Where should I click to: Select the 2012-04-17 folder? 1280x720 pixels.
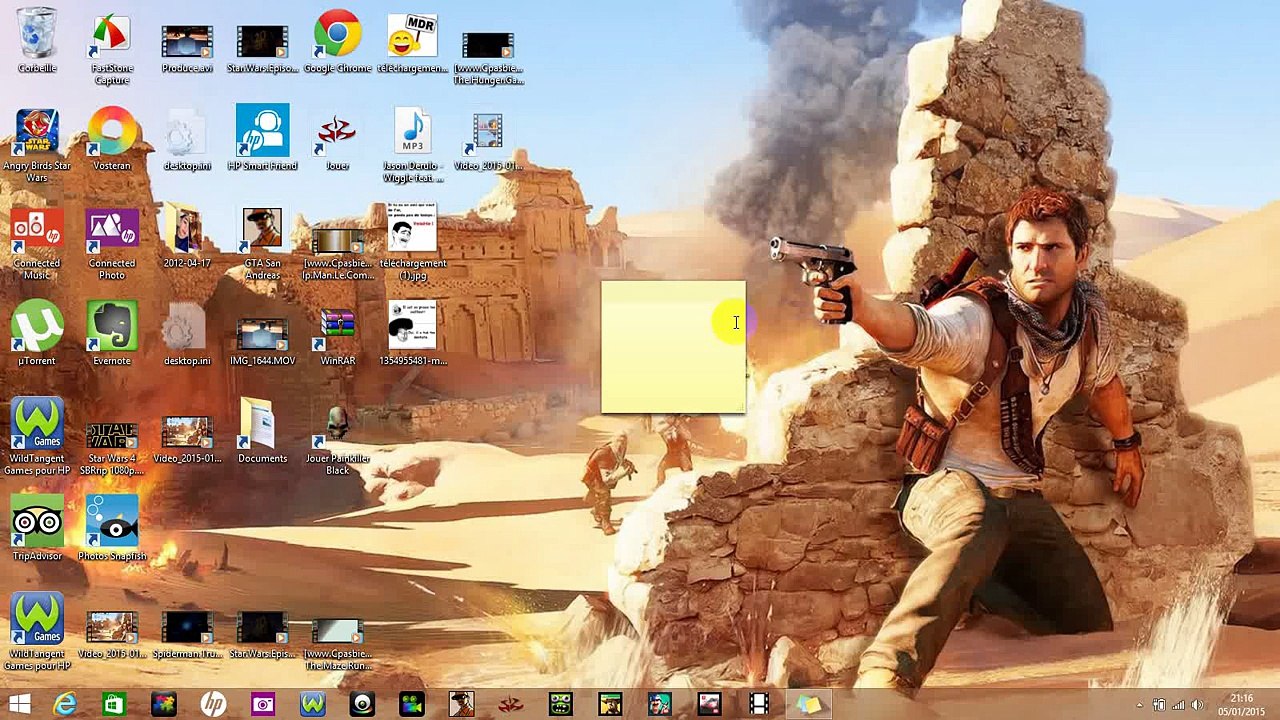187,236
